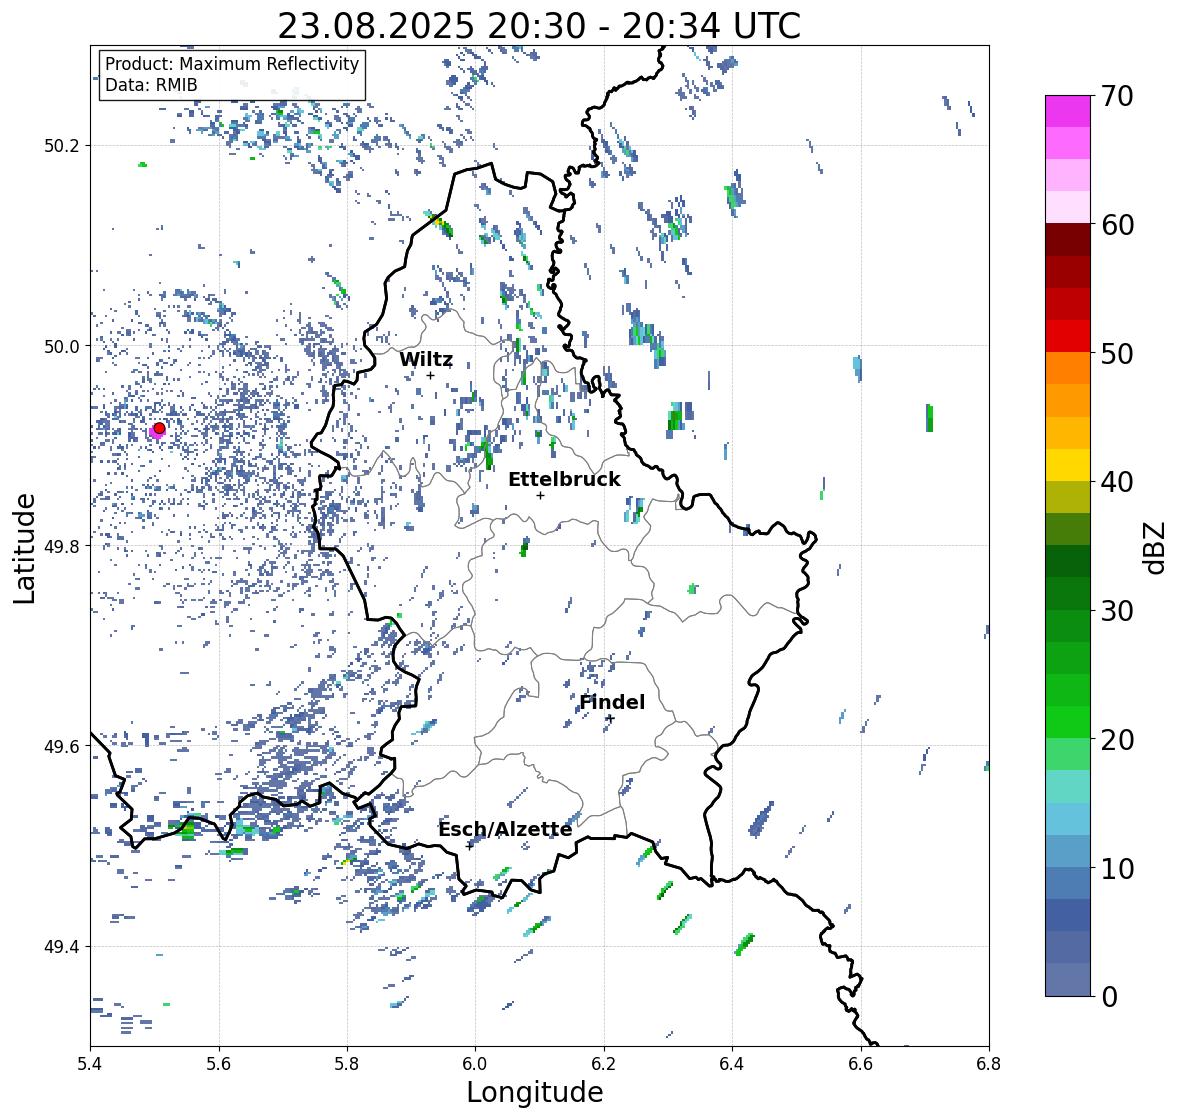Click the longitude 5.6 tick label
Screen dimensions: 1179x1117
pyautogui.click(x=219, y=1064)
